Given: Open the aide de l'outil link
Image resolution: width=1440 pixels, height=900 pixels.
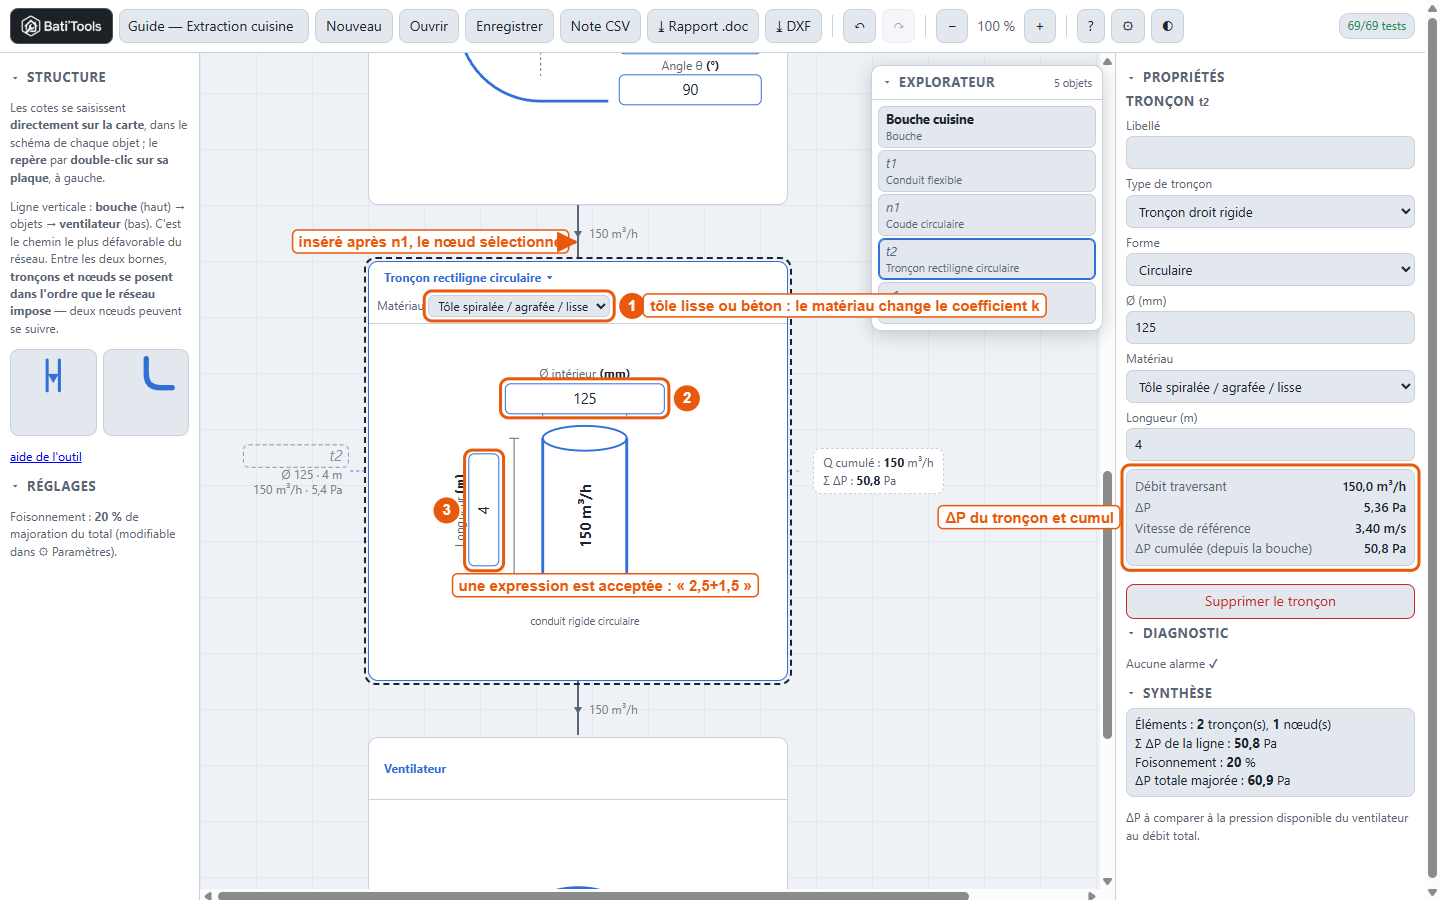Looking at the screenshot, I should click(x=46, y=457).
